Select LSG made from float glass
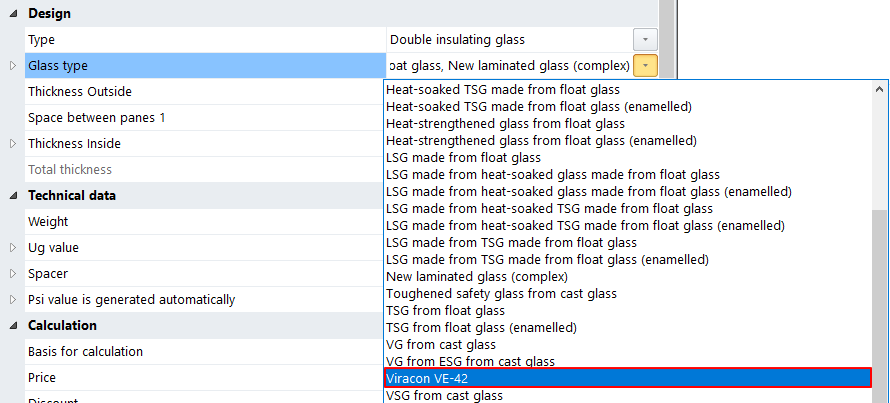Screen dimensions: 890x403 pyautogui.click(x=463, y=157)
